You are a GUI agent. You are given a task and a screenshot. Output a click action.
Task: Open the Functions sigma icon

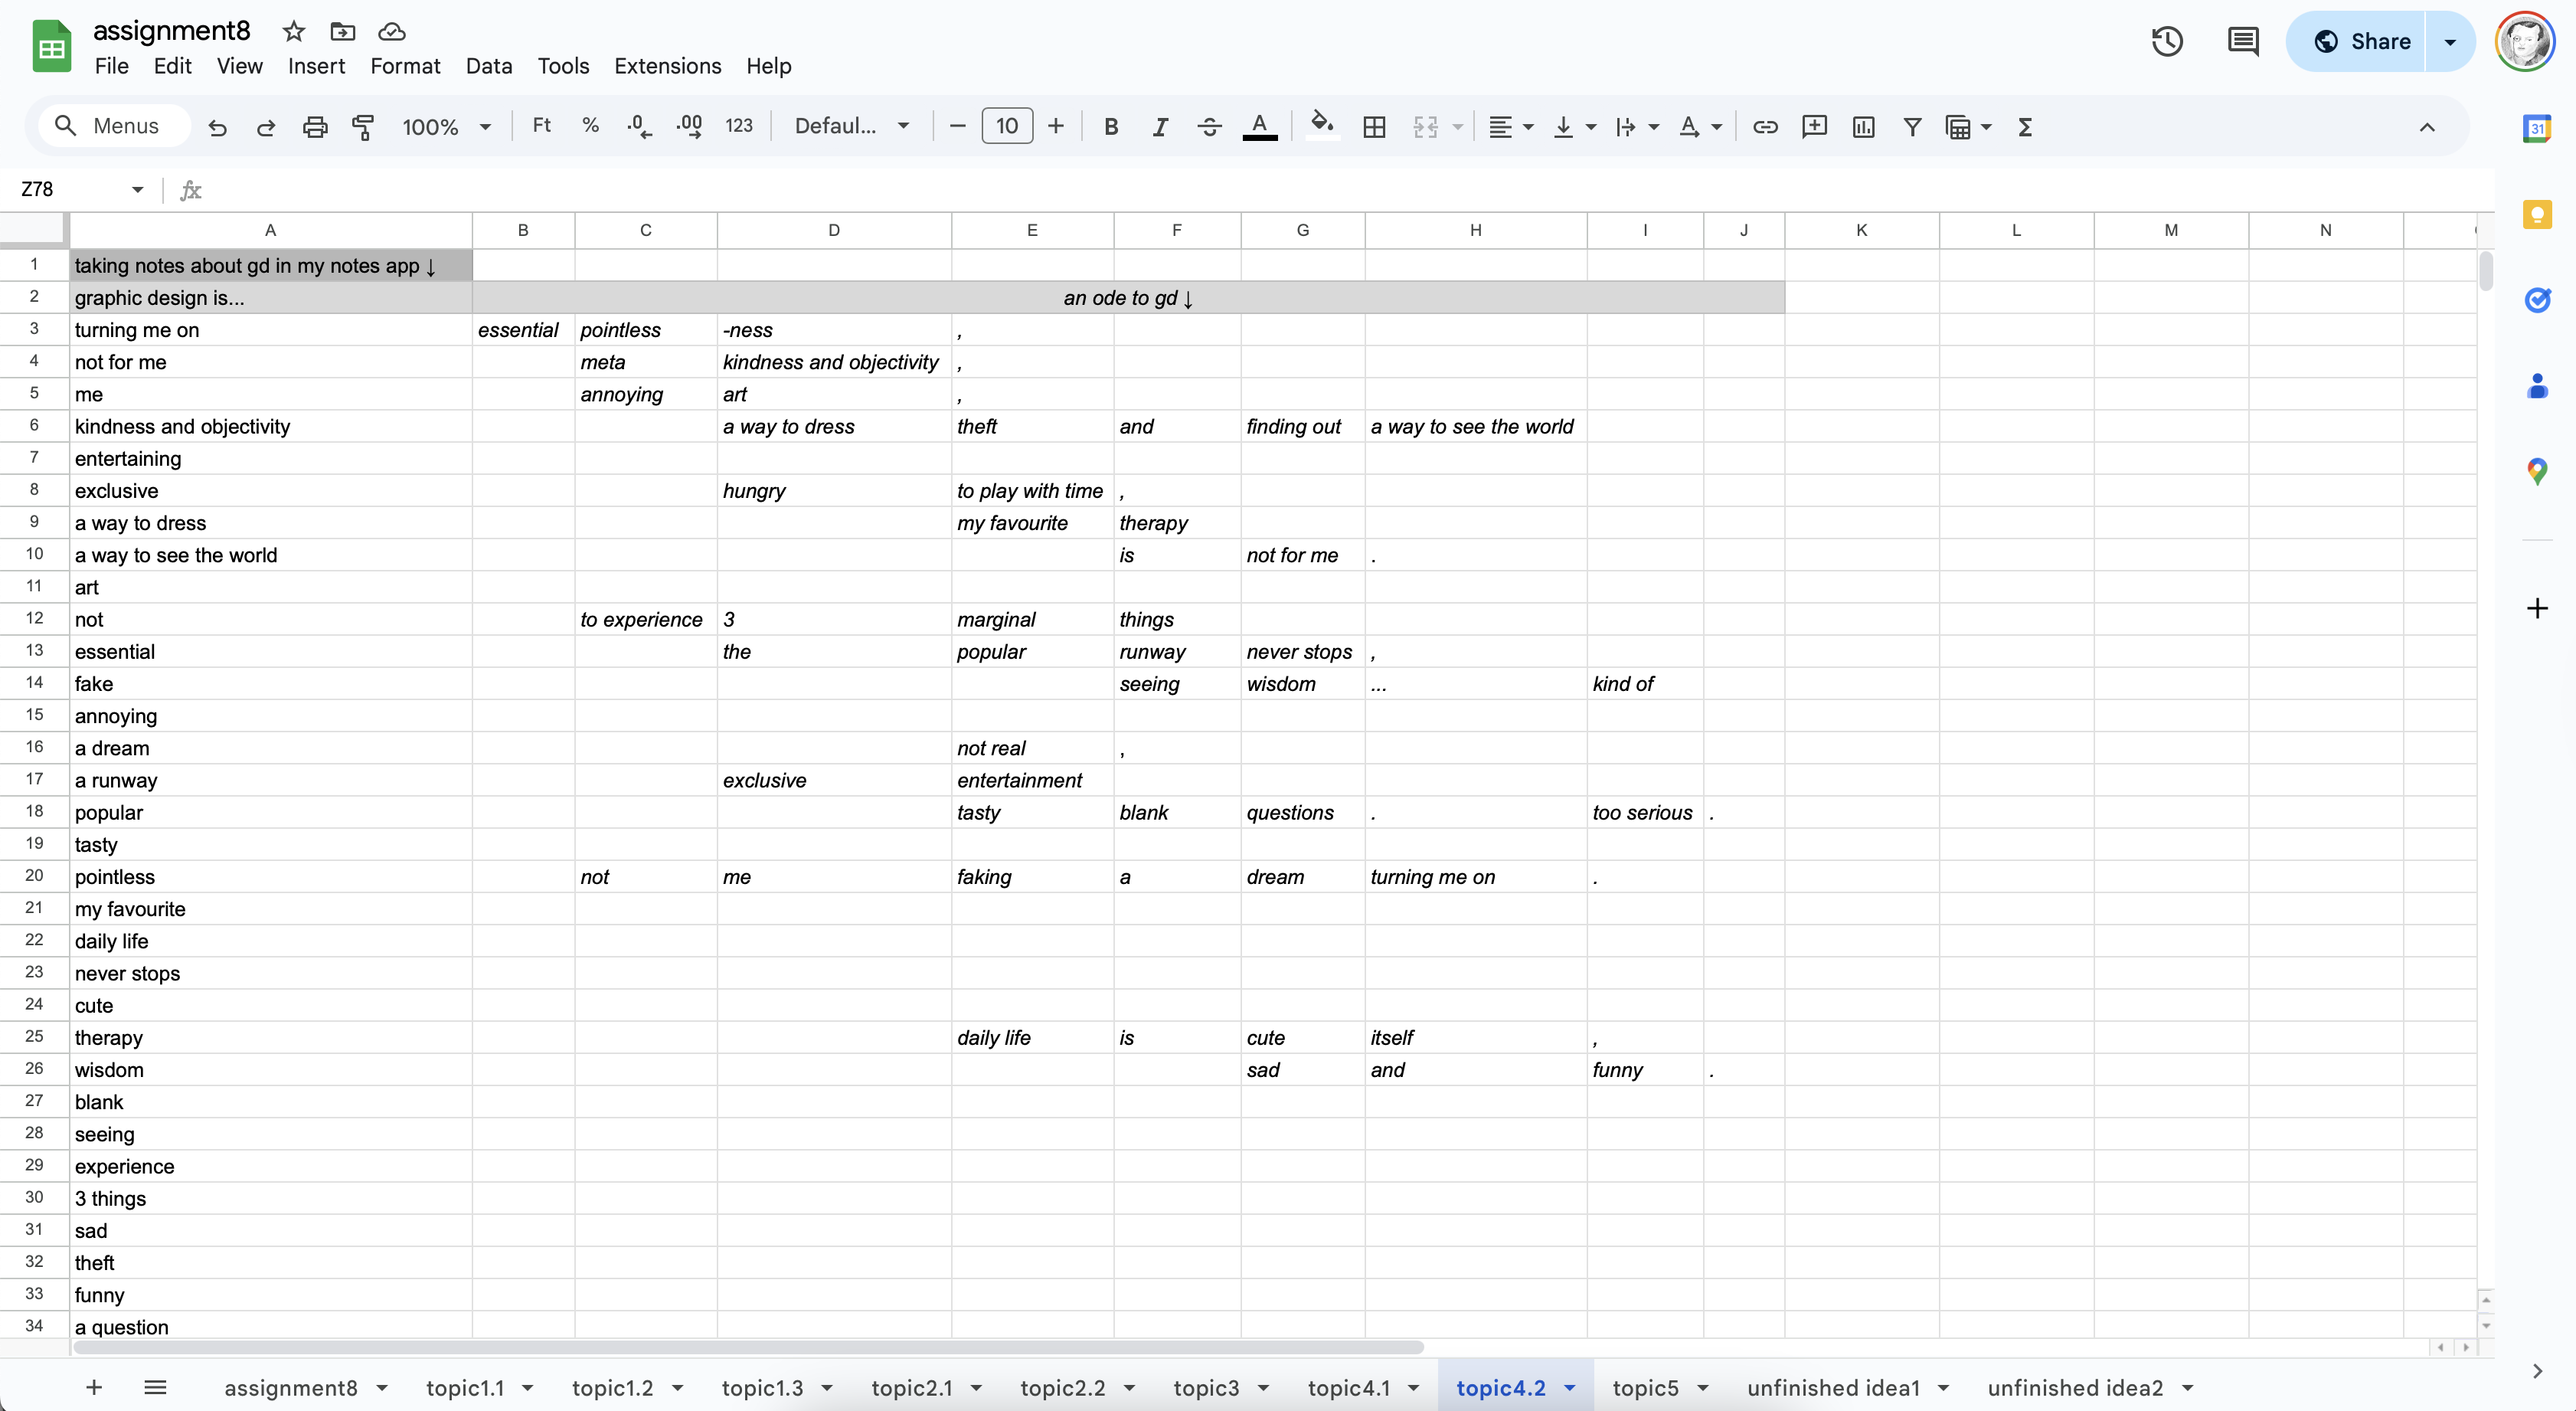(x=2025, y=127)
